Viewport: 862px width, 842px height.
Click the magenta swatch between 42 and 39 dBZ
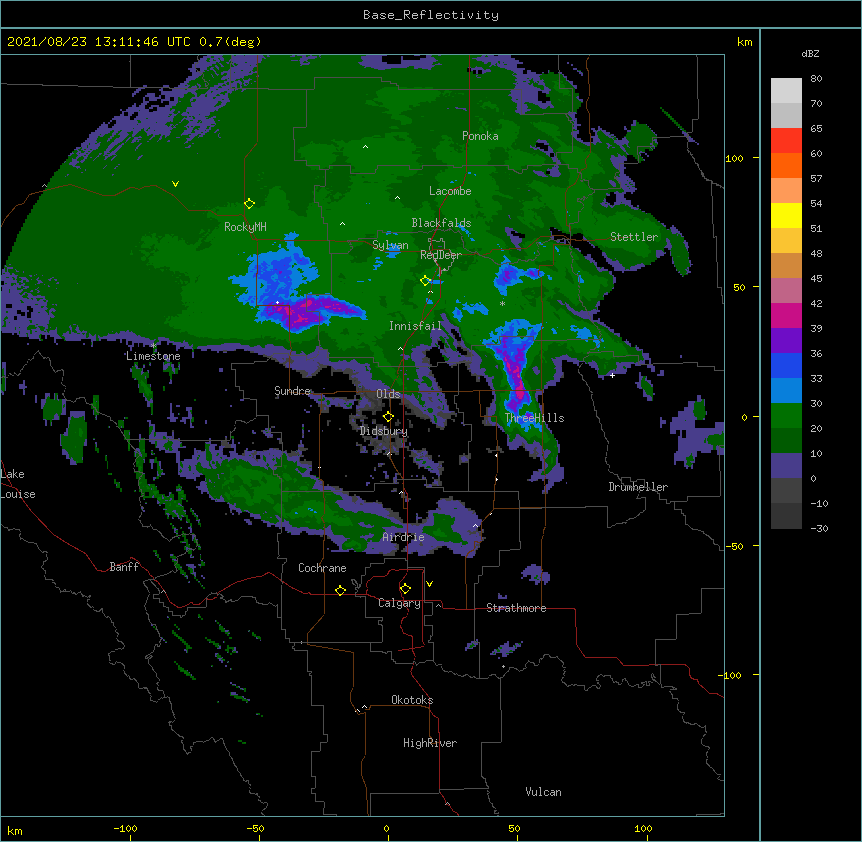786,315
